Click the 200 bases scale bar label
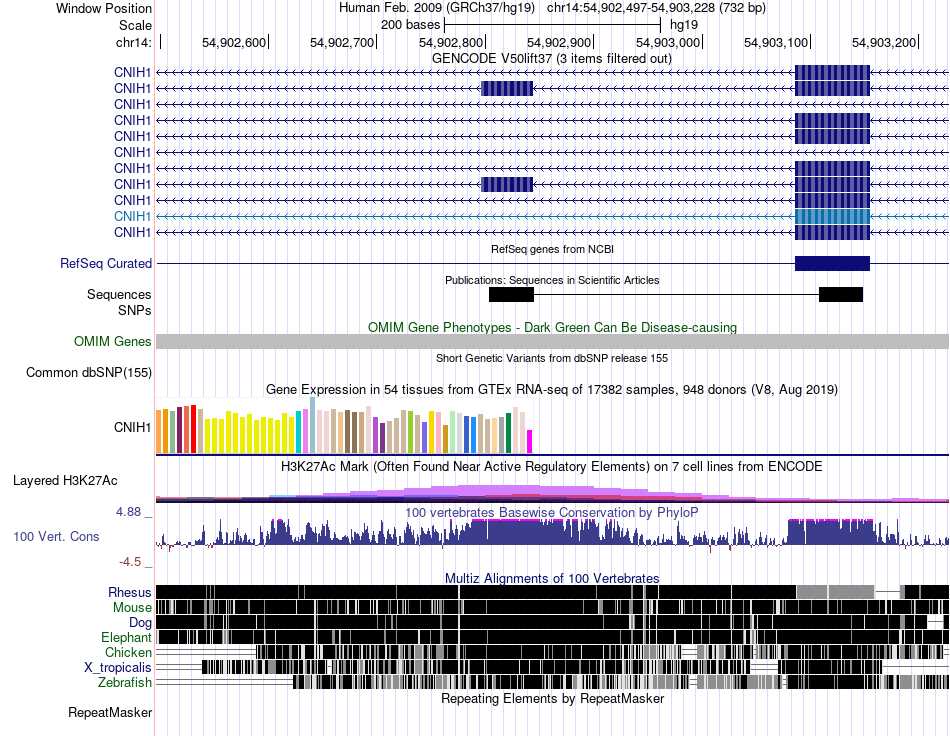This screenshot has width=950, height=736. (410, 25)
